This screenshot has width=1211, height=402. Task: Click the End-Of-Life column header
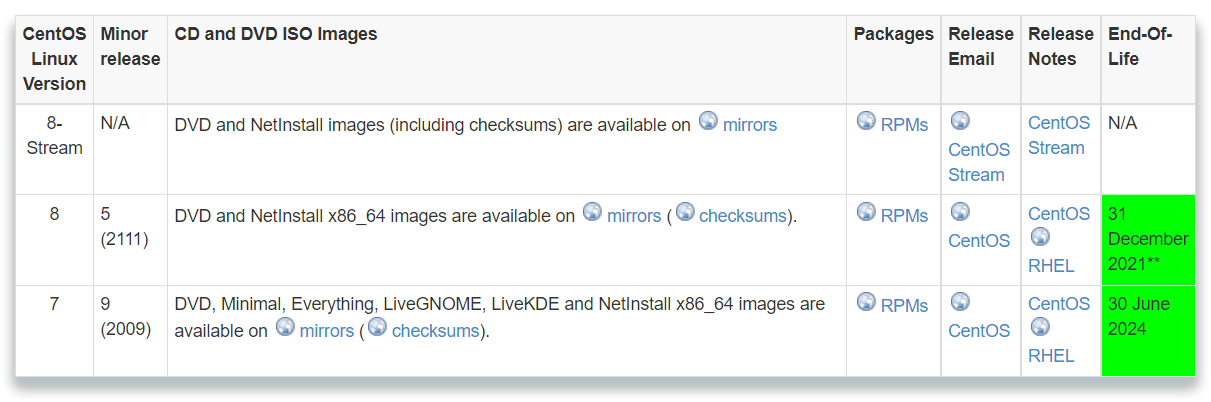(1148, 59)
